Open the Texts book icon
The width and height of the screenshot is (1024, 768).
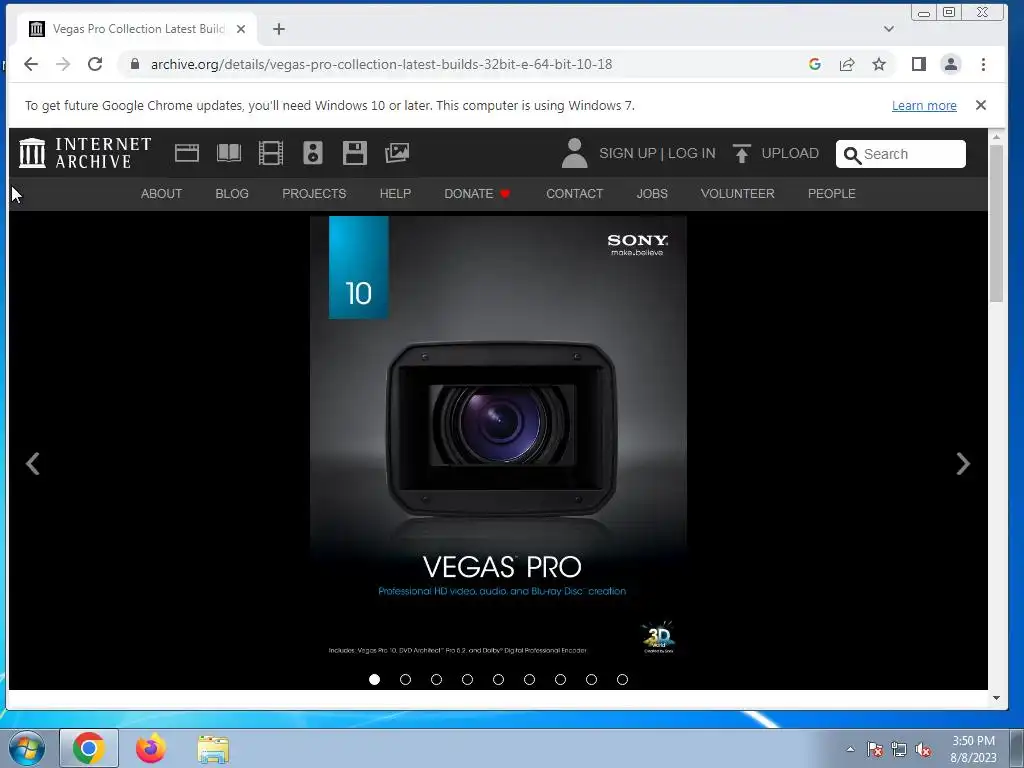tap(229, 153)
